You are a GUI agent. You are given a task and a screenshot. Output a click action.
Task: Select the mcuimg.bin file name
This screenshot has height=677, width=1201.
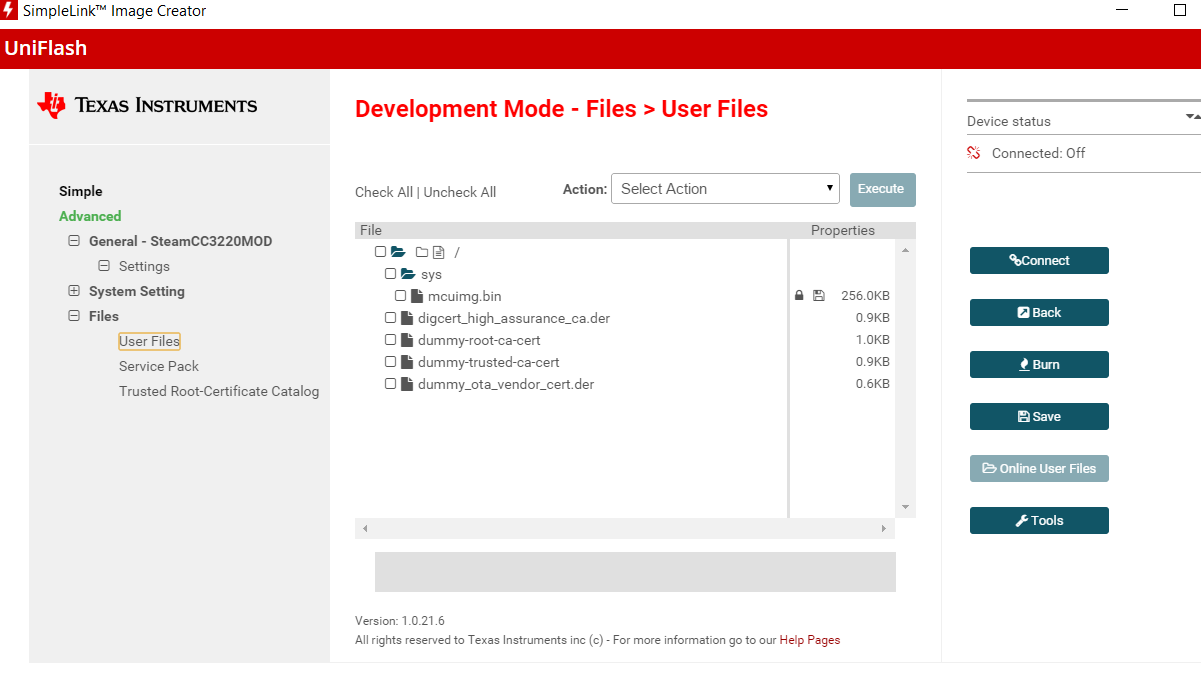click(465, 296)
